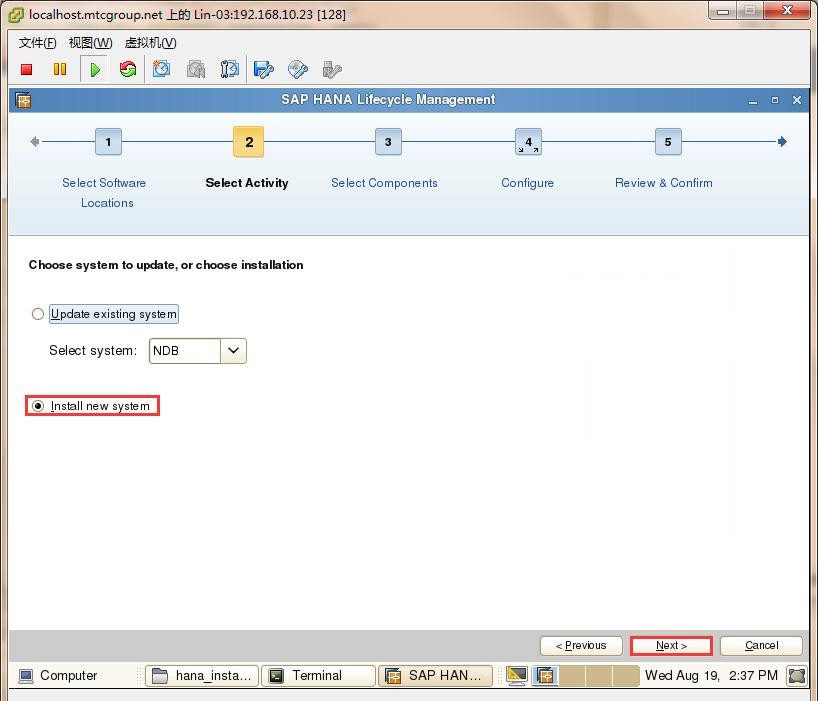
Task: Switch to hana_insta... taskbar window
Action: 202,675
